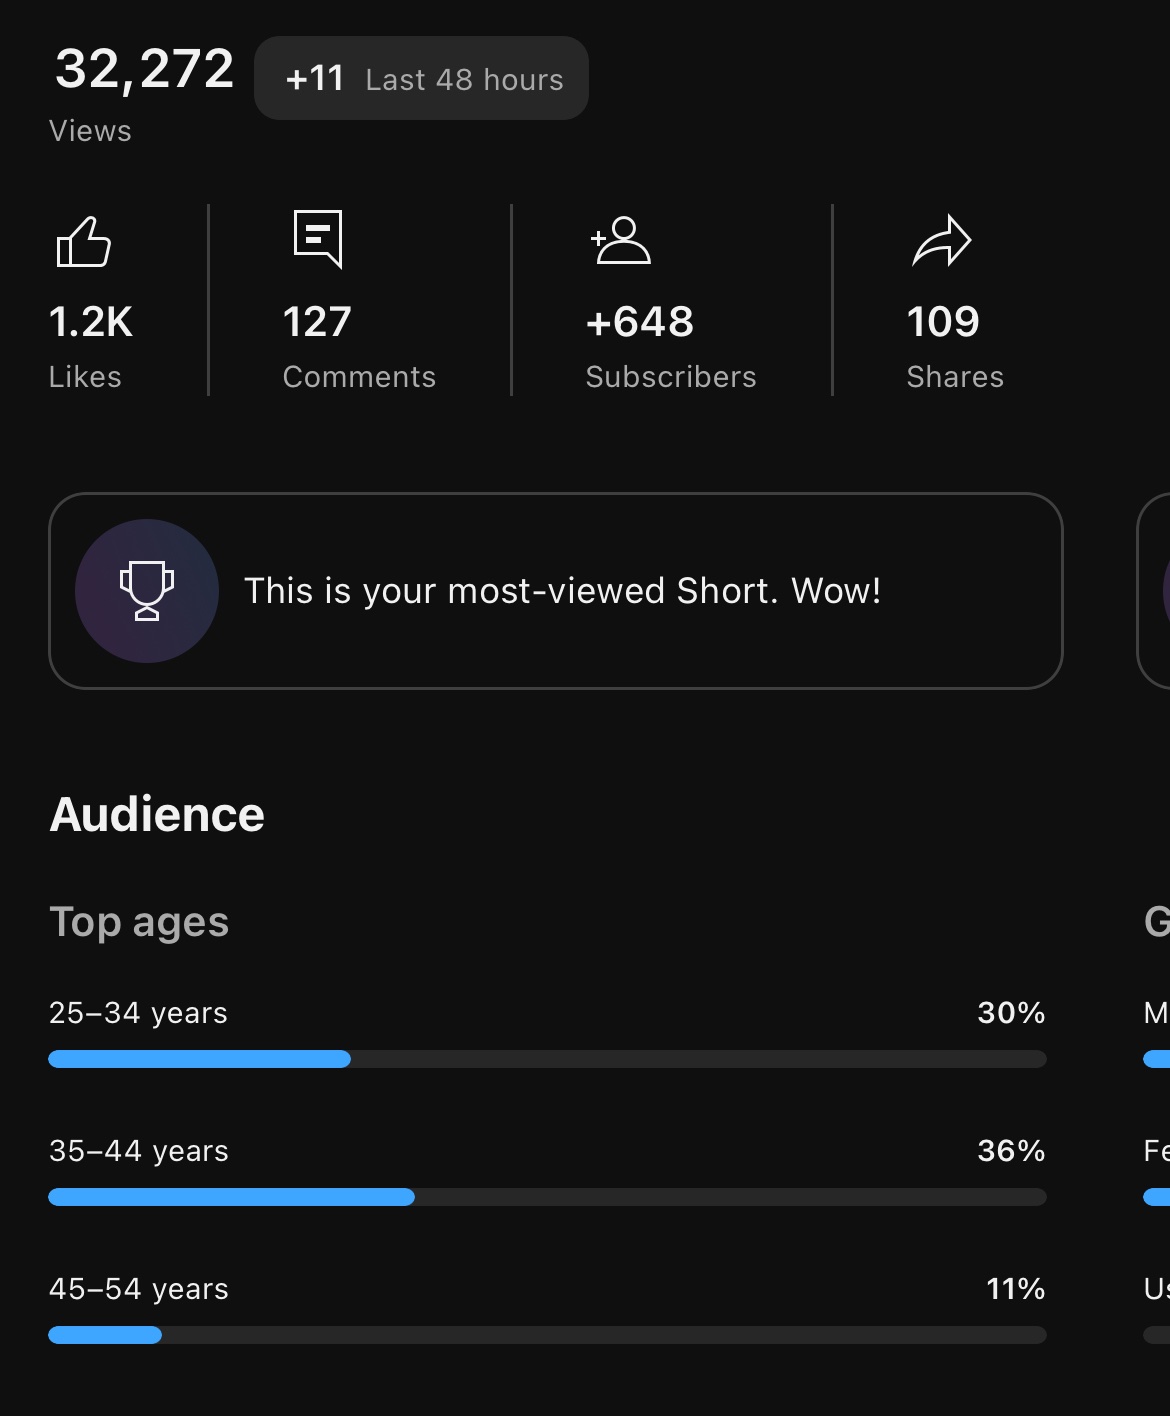Select the 25–34 years progress bar
This screenshot has width=1170, height=1416.
[547, 1059]
